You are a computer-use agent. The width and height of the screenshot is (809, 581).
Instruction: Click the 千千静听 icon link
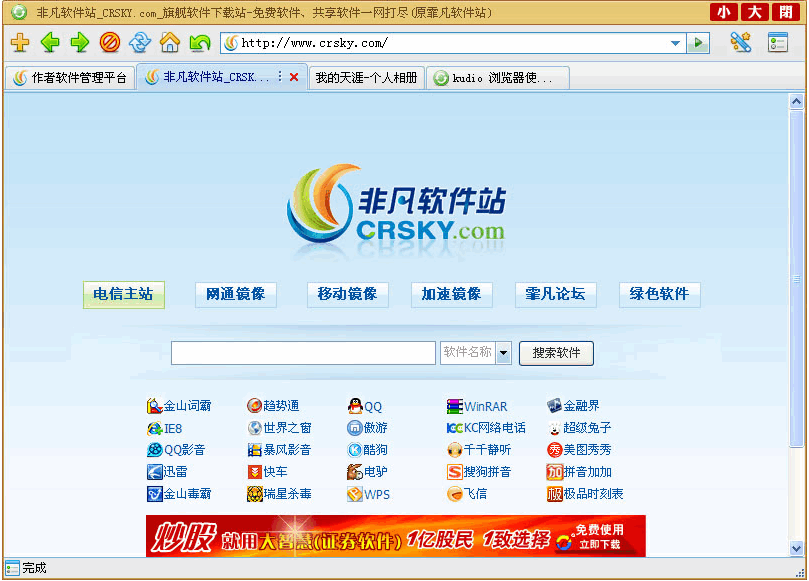(479, 450)
